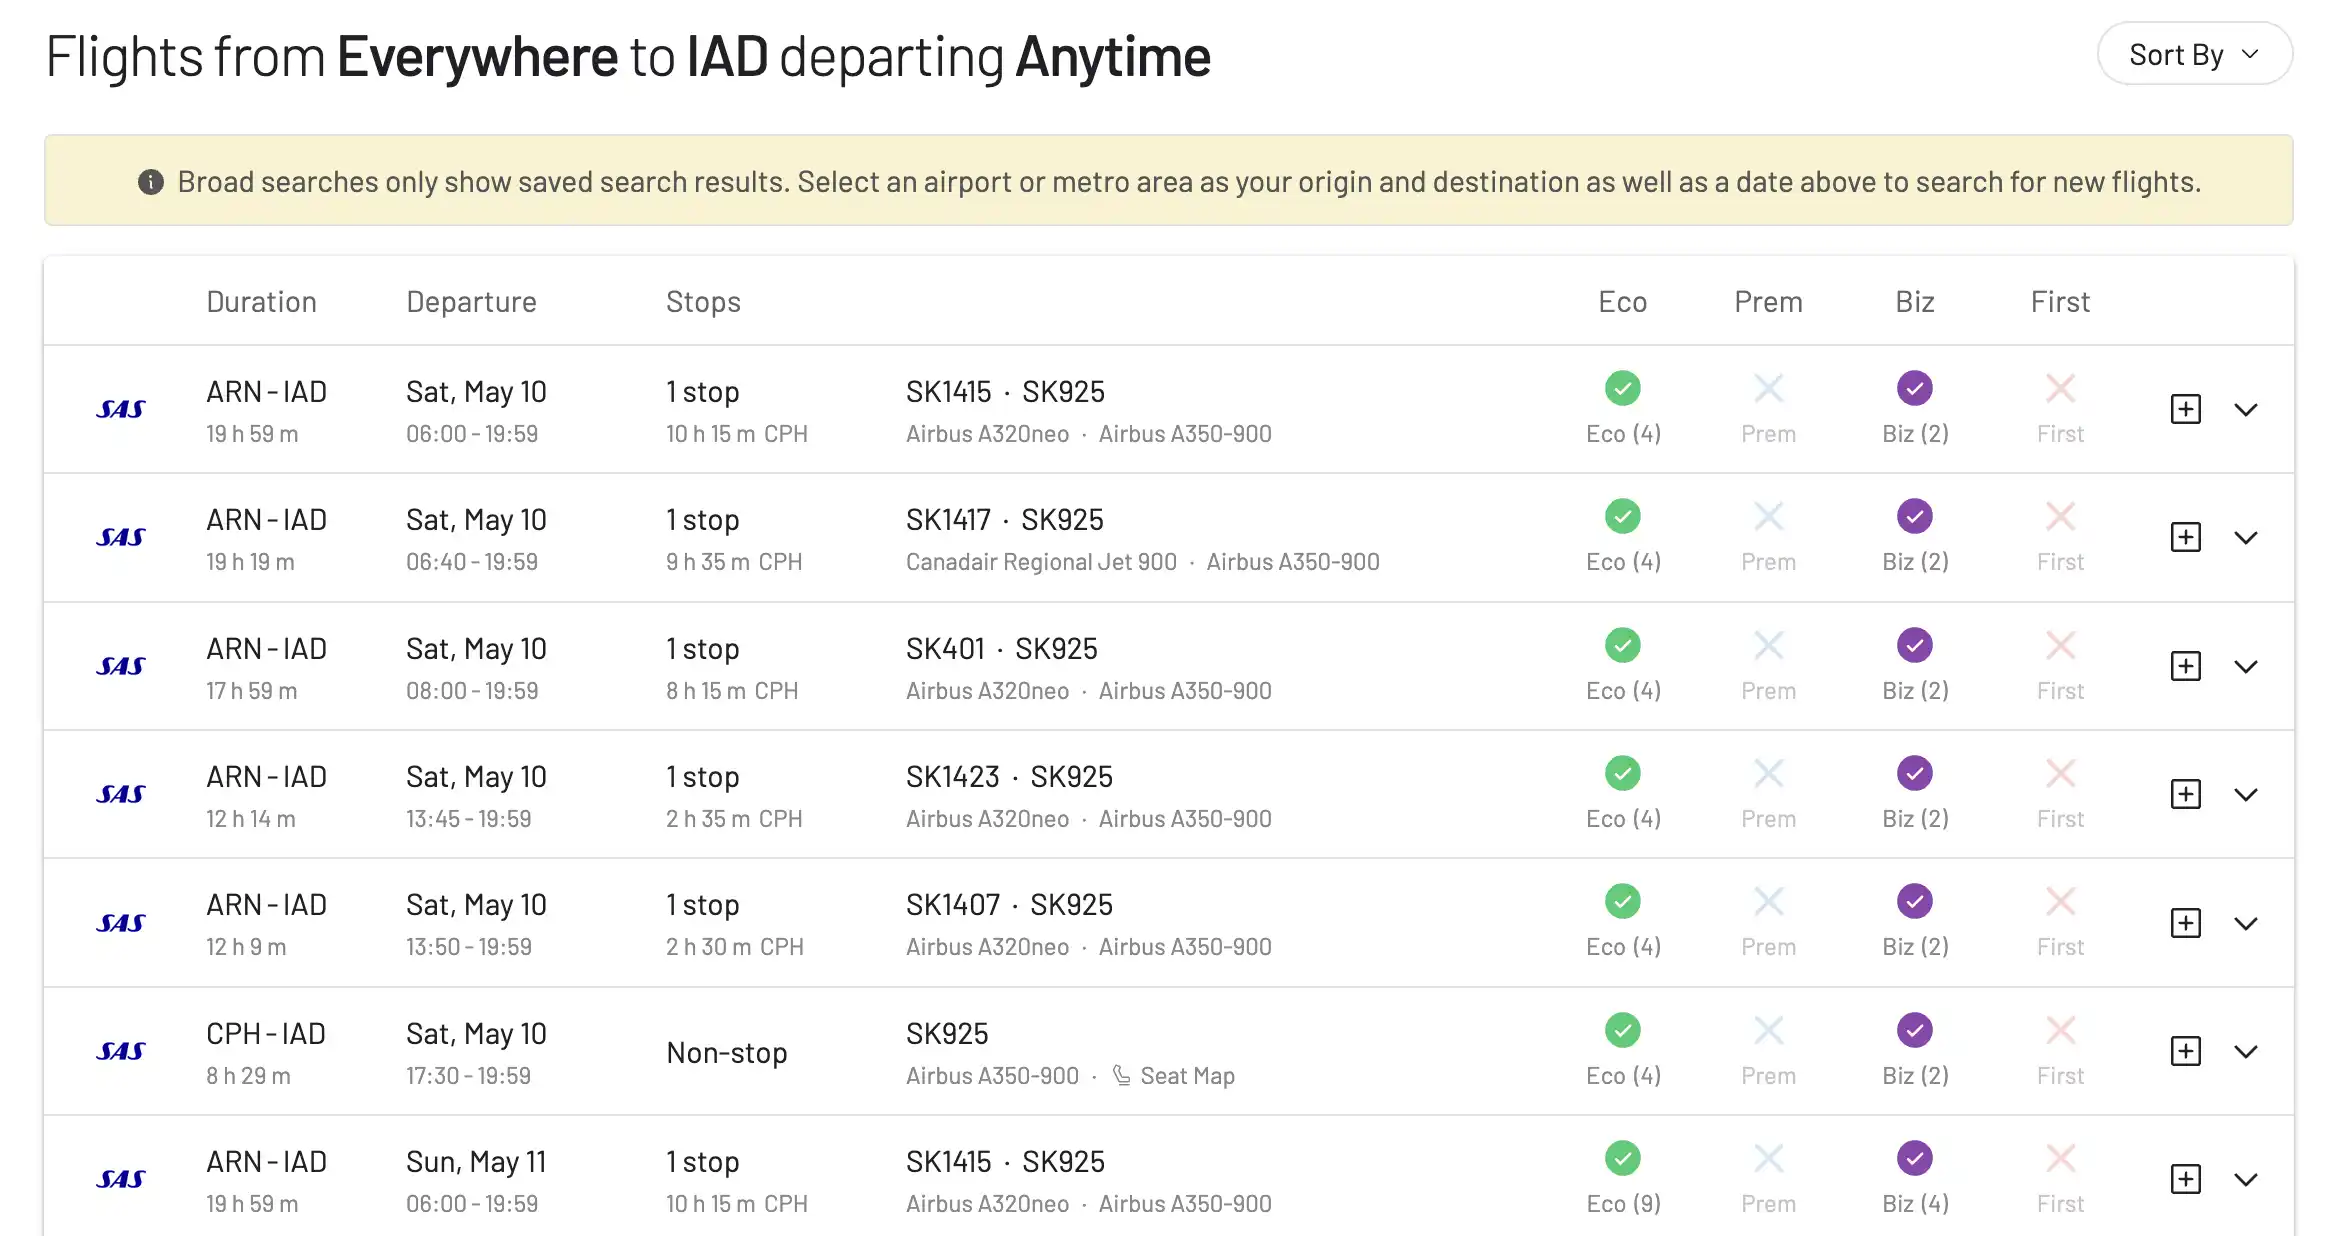
Task: Click flight numbers SK1417 · SK925
Action: (1004, 520)
